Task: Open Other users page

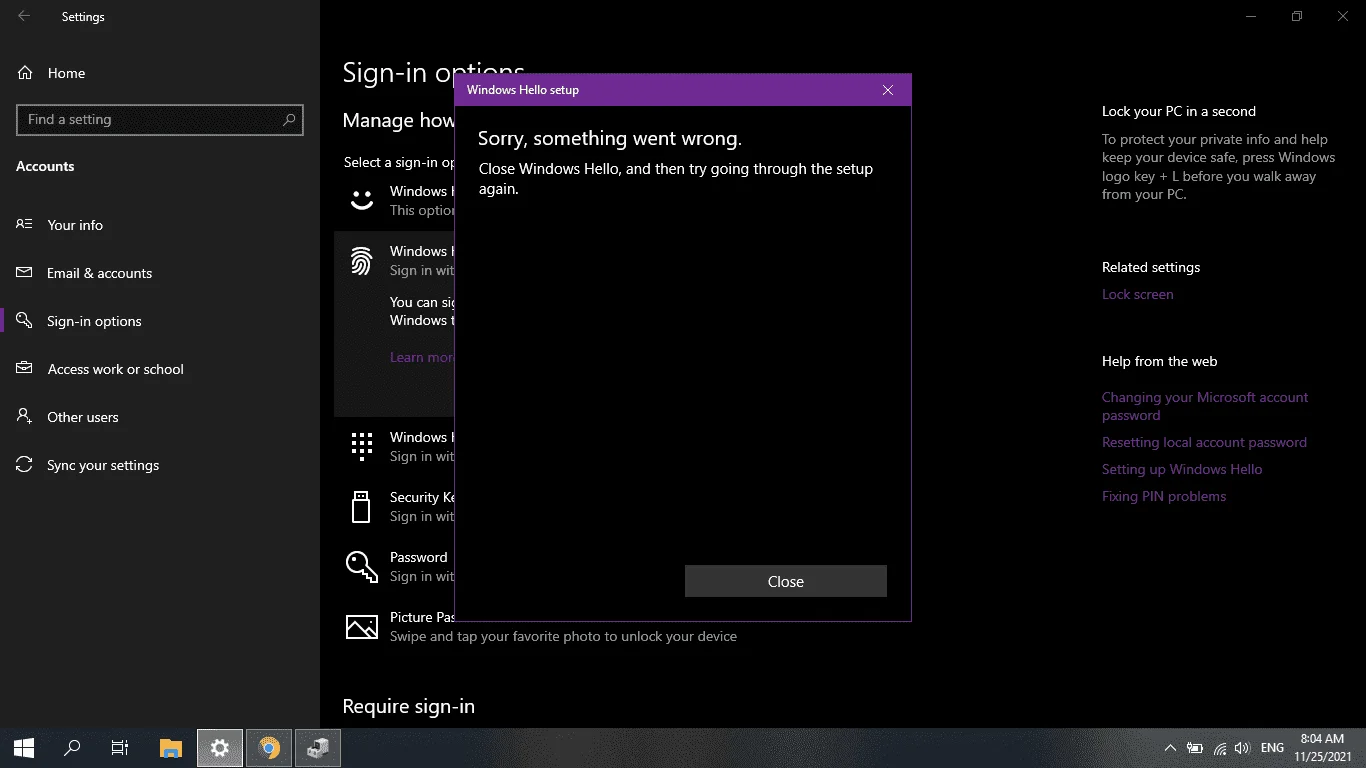Action: [160, 417]
